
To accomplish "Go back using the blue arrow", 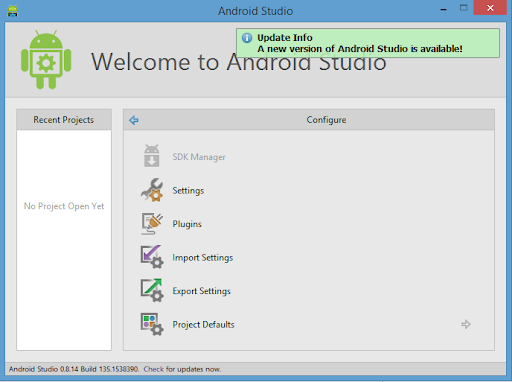I will [134, 120].
